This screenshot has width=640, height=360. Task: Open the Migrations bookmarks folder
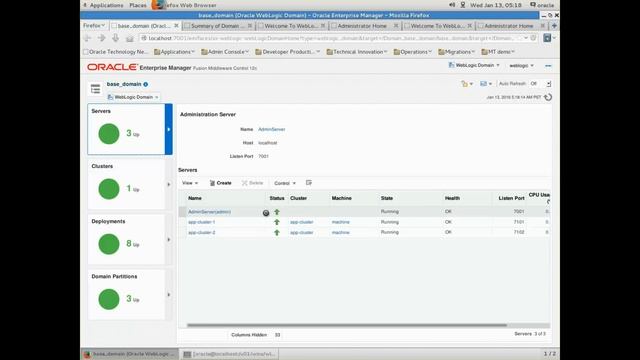coord(456,52)
